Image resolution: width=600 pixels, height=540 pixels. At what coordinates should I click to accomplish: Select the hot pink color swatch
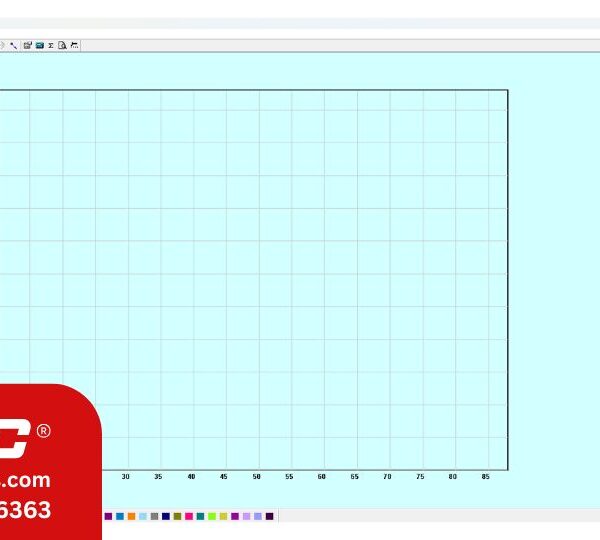click(189, 516)
